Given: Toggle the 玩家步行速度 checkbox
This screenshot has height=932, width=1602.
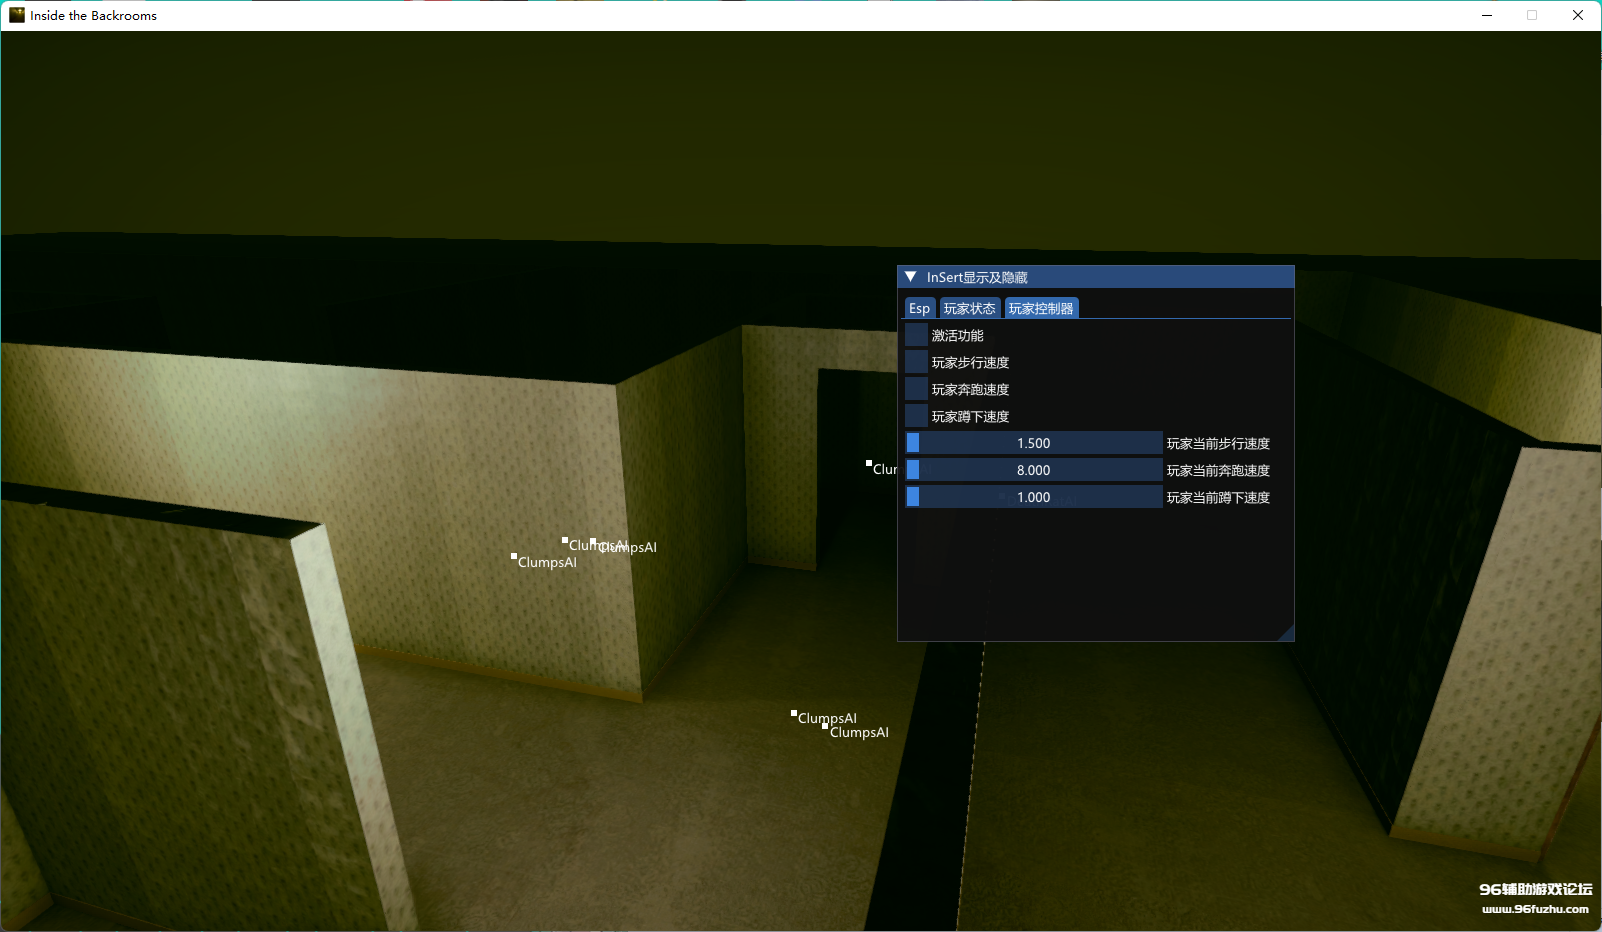Looking at the screenshot, I should click(916, 362).
